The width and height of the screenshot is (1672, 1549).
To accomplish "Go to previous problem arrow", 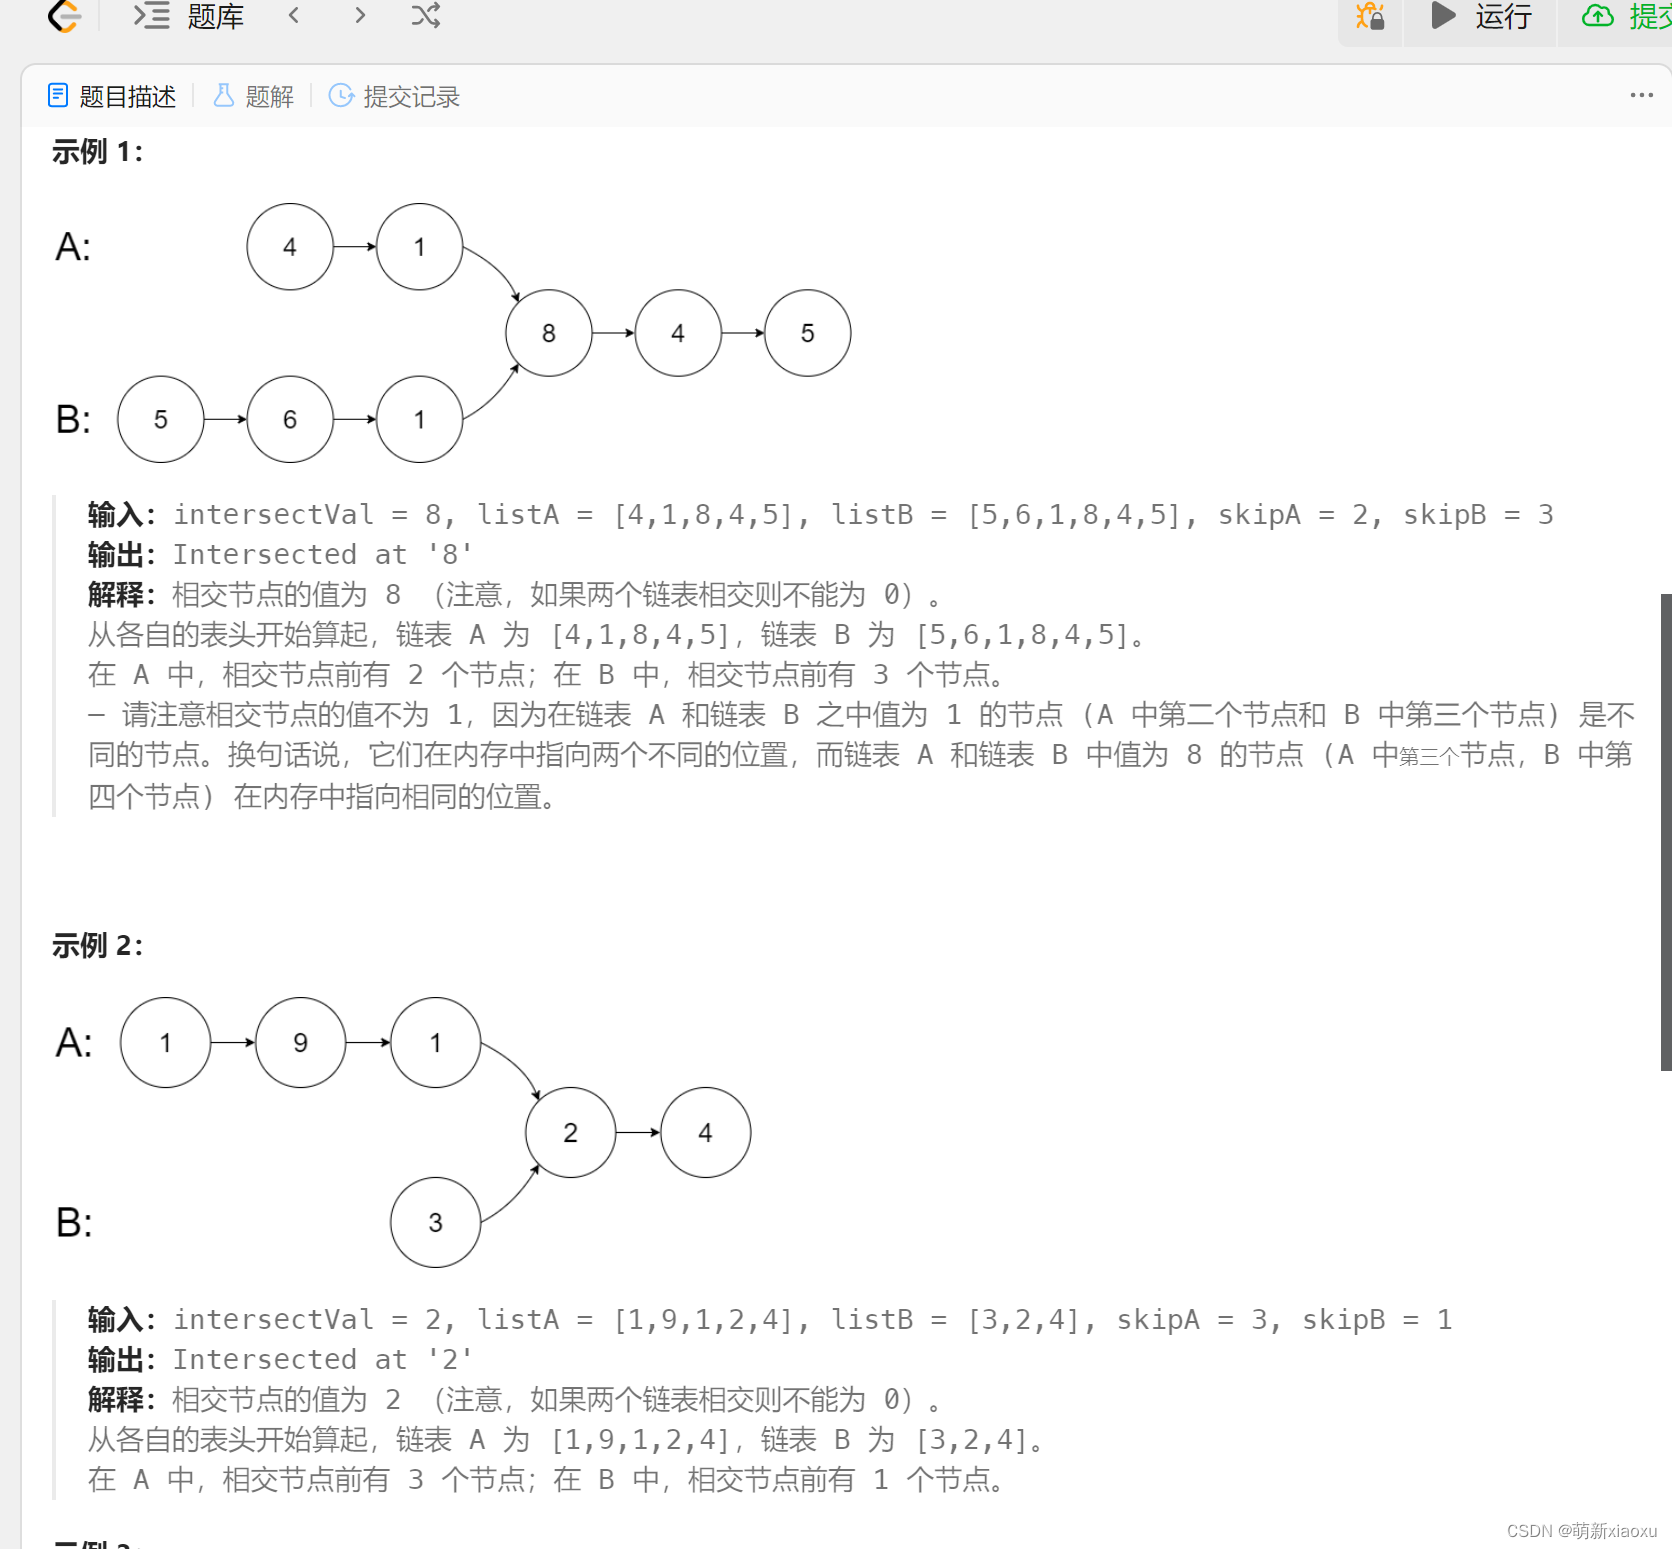I will coord(294,16).
